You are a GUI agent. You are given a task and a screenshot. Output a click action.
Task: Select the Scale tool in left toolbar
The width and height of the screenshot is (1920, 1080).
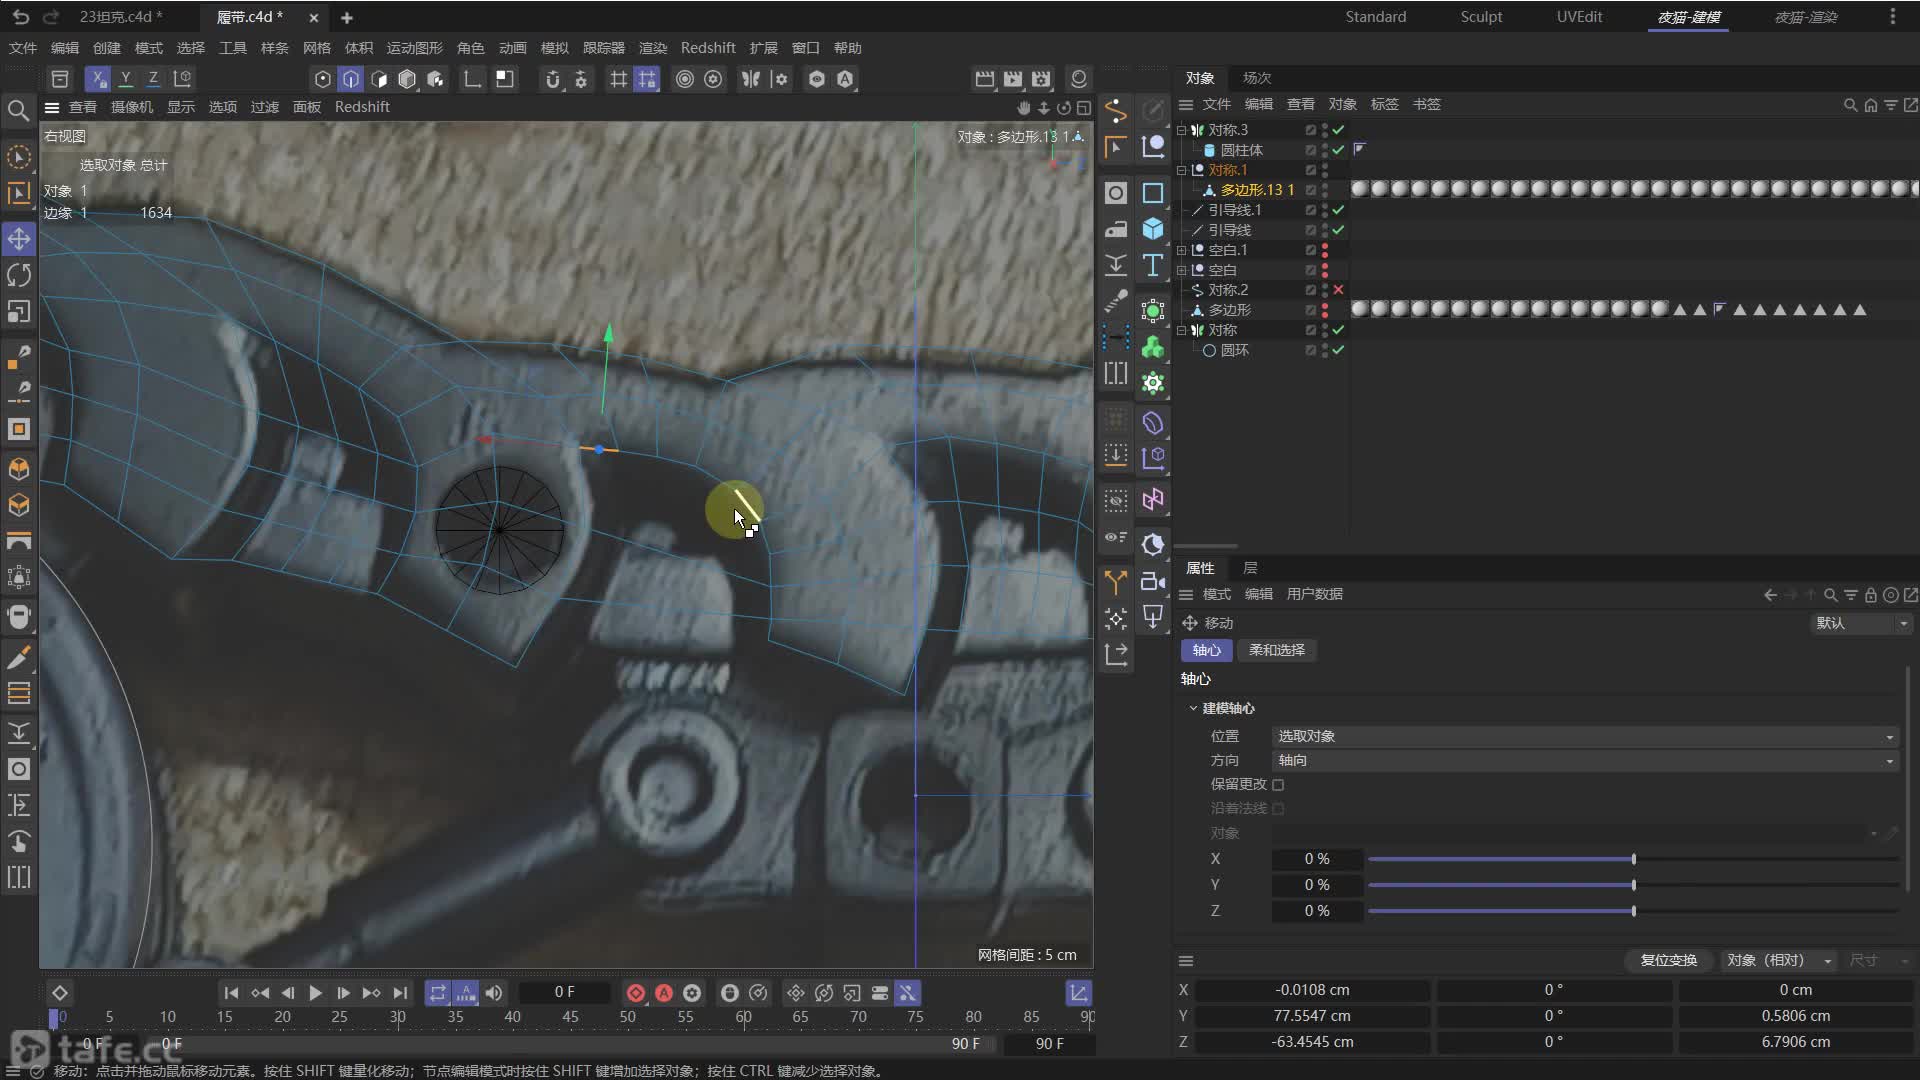19,311
